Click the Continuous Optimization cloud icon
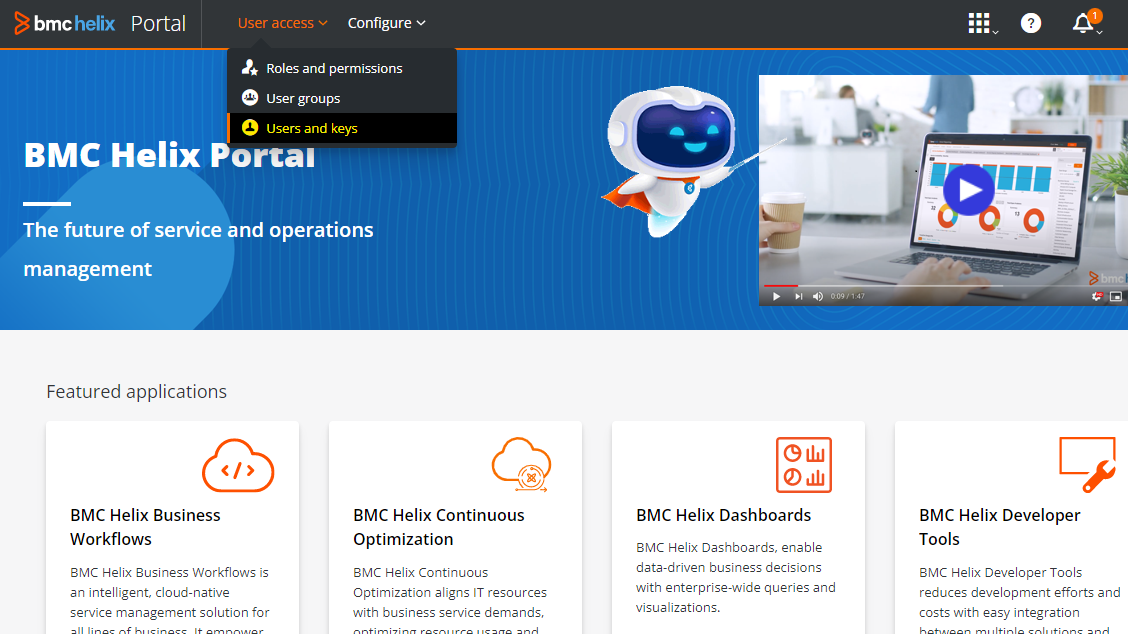Screen dimensions: 1128x634 pyautogui.click(x=522, y=465)
